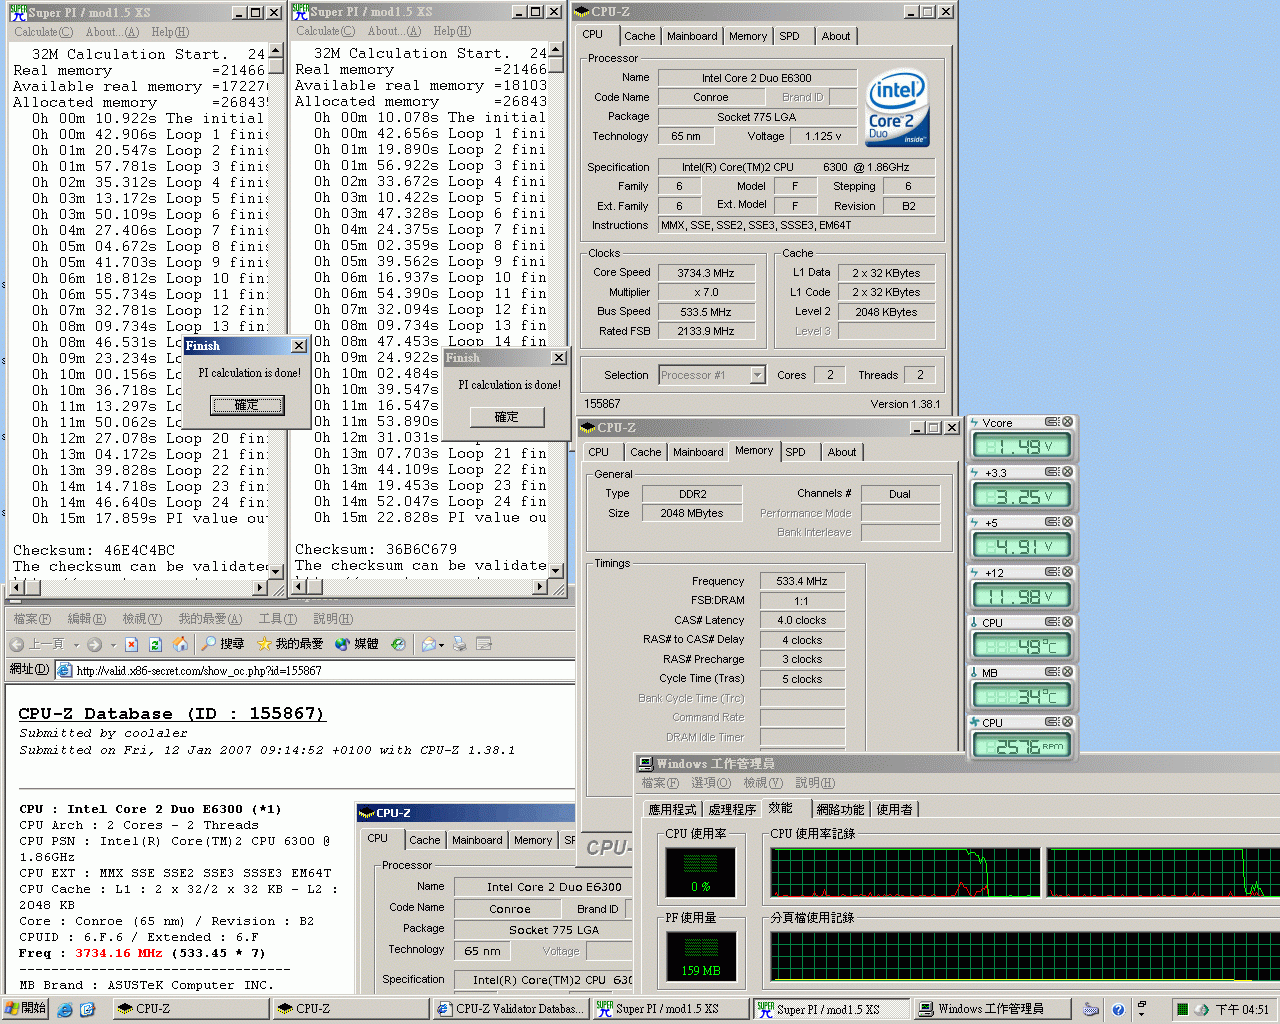Close the Vcore voltage monitor widget
Image resolution: width=1280 pixels, height=1024 pixels.
[x=1067, y=422]
